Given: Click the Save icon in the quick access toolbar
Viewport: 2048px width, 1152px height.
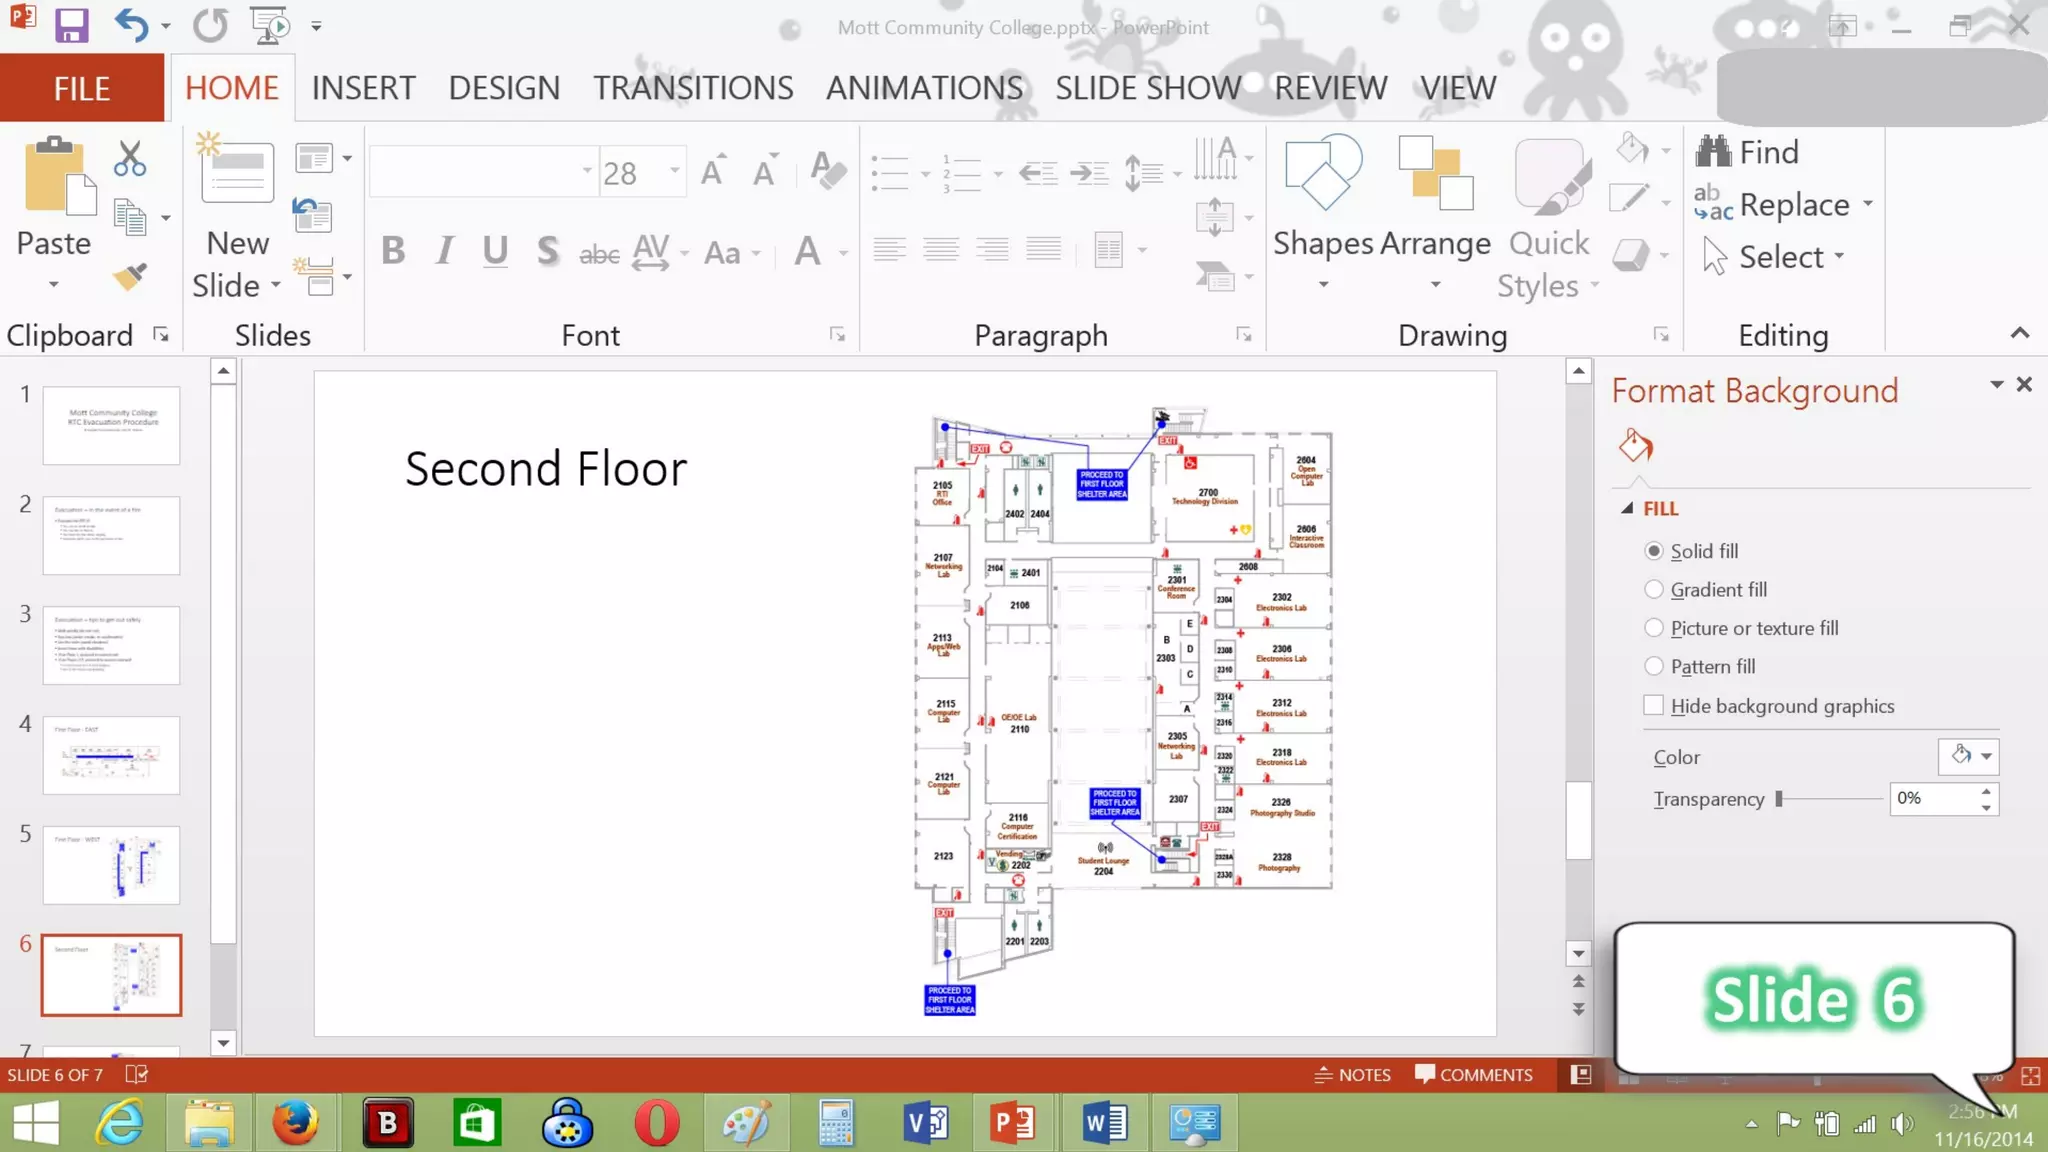Looking at the screenshot, I should [x=71, y=26].
